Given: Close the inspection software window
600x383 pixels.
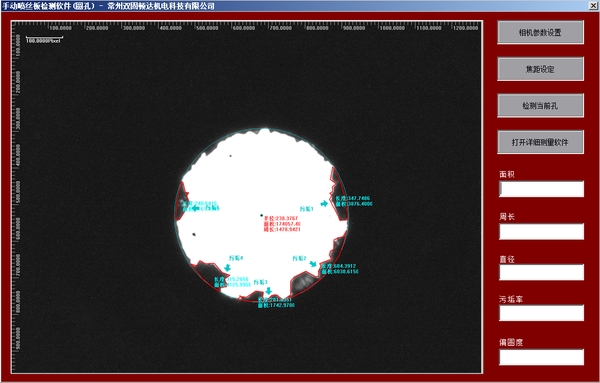Looking at the screenshot, I should point(593,5).
